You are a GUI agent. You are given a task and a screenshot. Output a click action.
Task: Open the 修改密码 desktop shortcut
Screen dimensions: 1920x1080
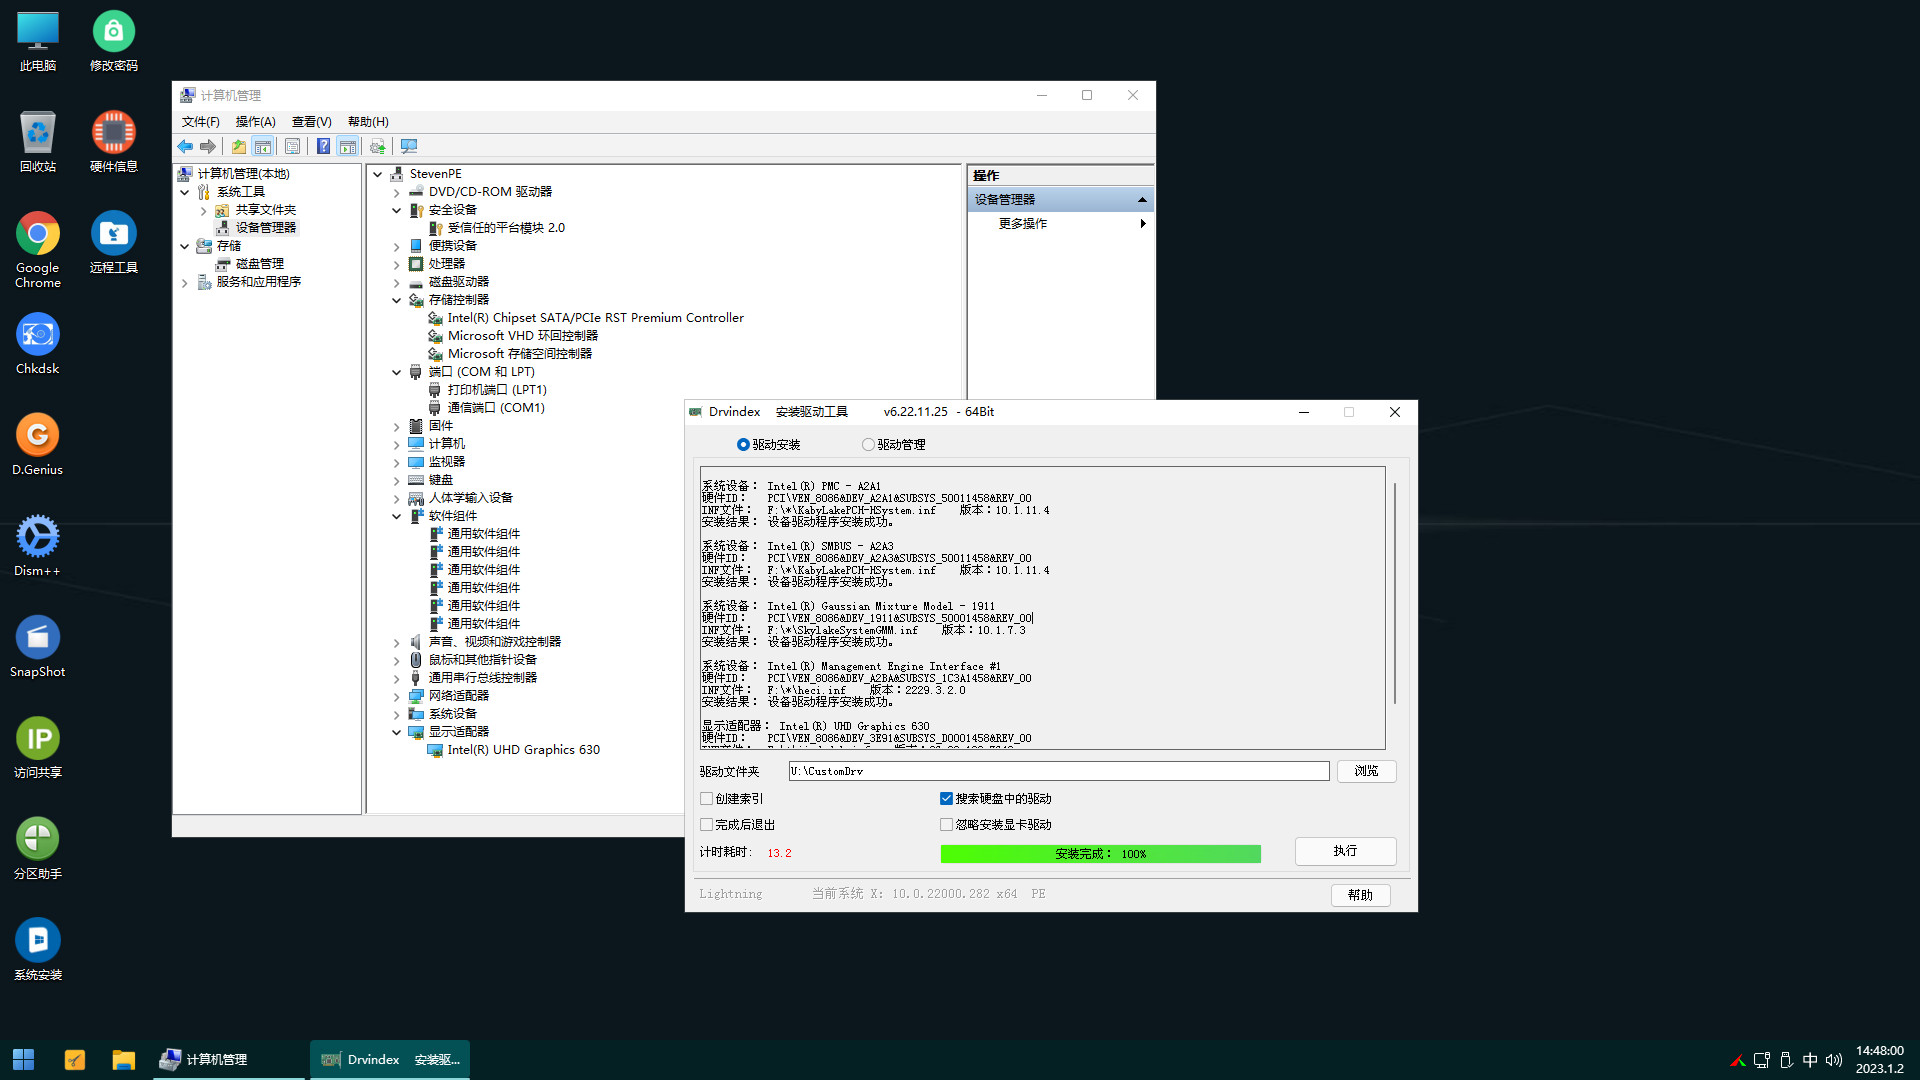pyautogui.click(x=114, y=42)
